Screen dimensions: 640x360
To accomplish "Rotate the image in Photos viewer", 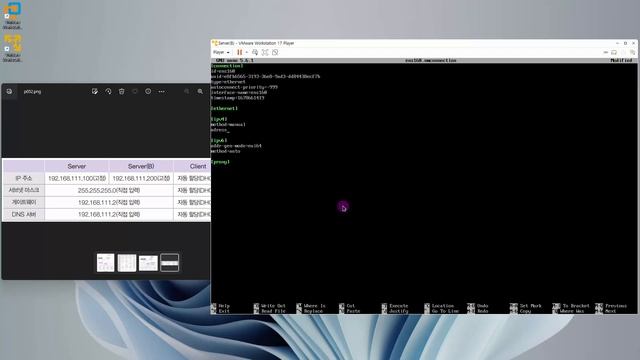I will [108, 91].
